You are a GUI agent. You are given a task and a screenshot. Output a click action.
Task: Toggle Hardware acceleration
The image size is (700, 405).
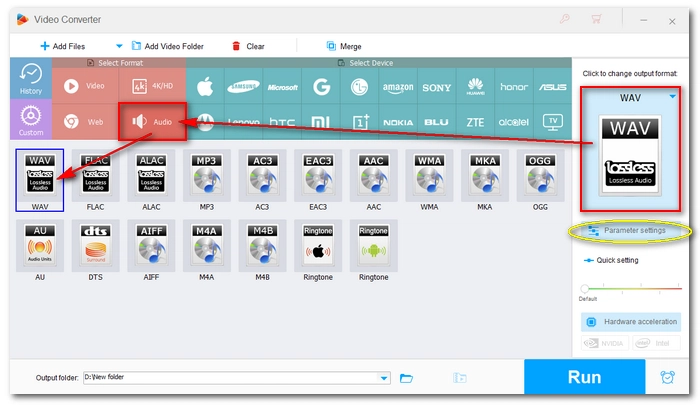click(x=631, y=321)
